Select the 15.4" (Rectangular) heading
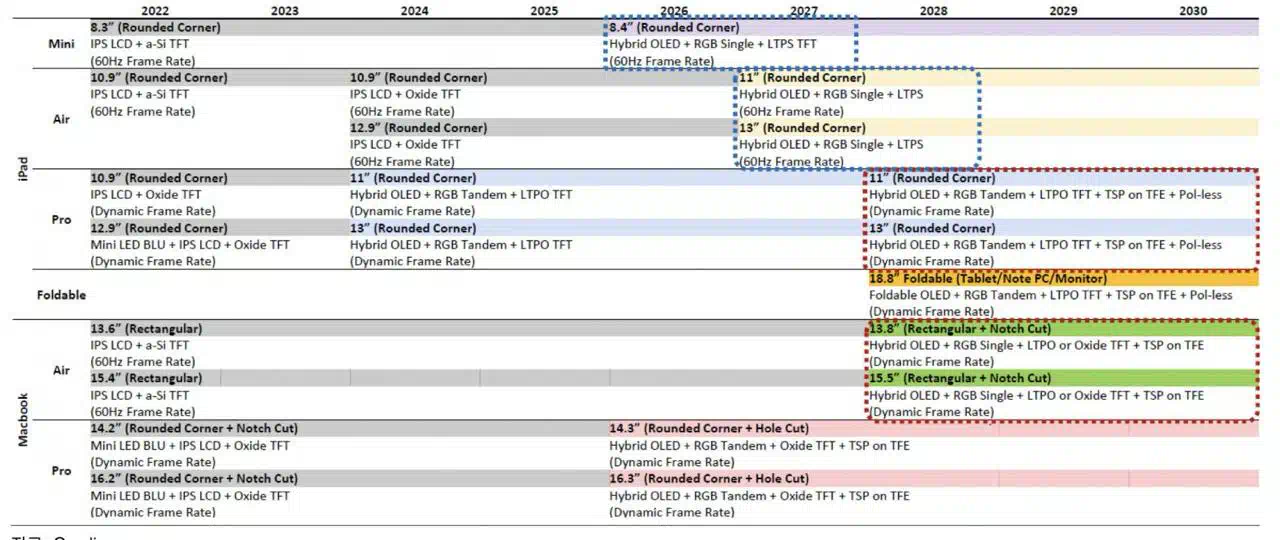 pos(146,378)
